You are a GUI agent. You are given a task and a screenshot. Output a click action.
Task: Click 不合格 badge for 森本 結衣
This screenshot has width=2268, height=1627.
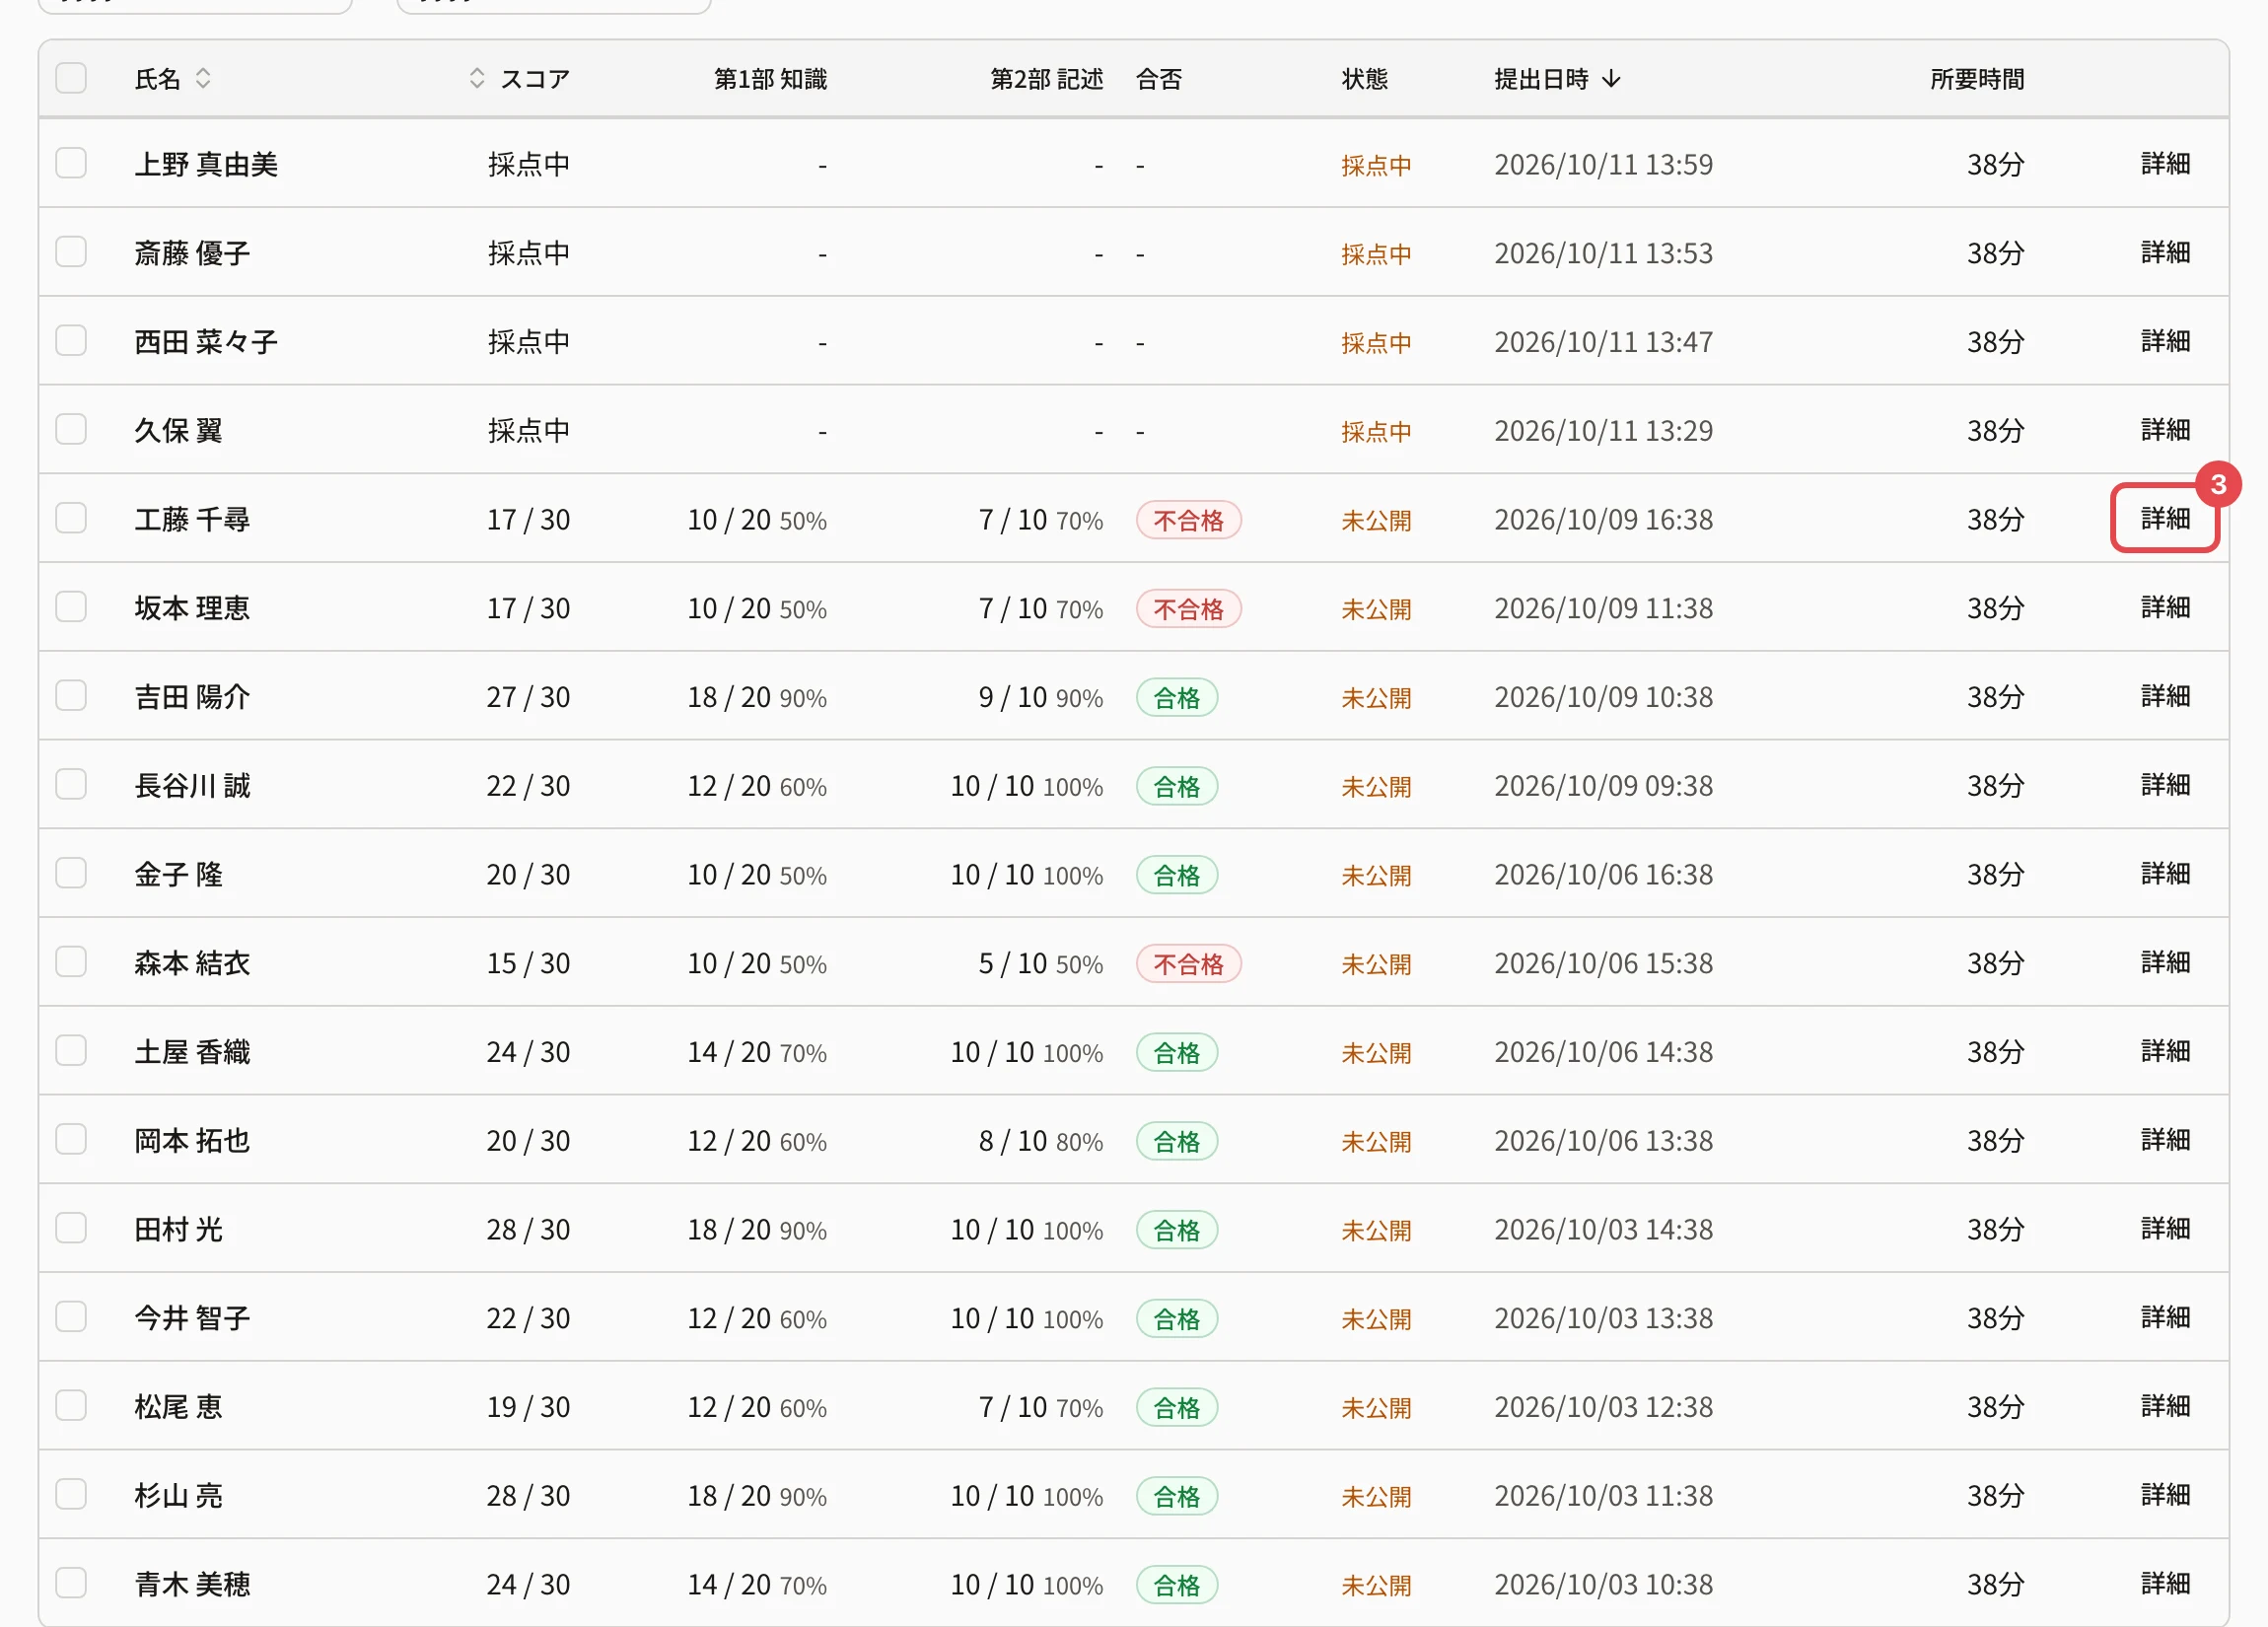[x=1189, y=964]
